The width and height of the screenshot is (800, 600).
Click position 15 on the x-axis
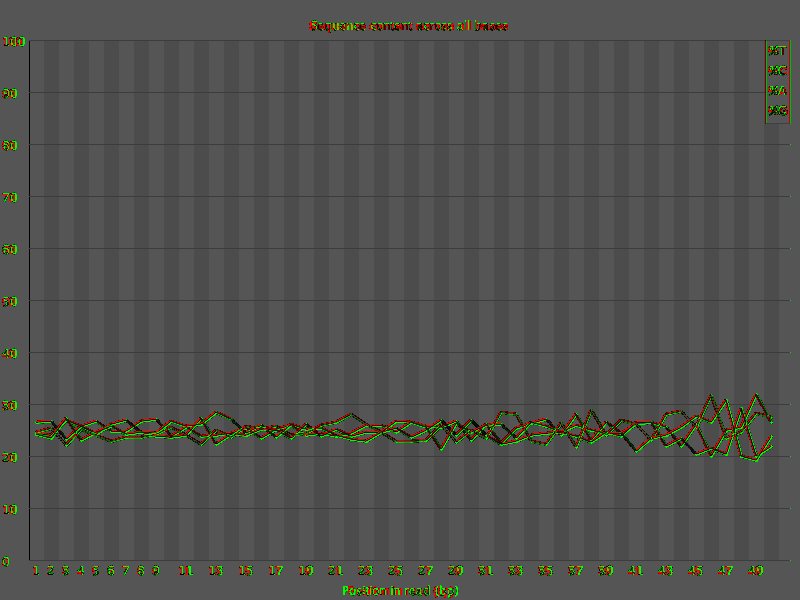pos(246,571)
